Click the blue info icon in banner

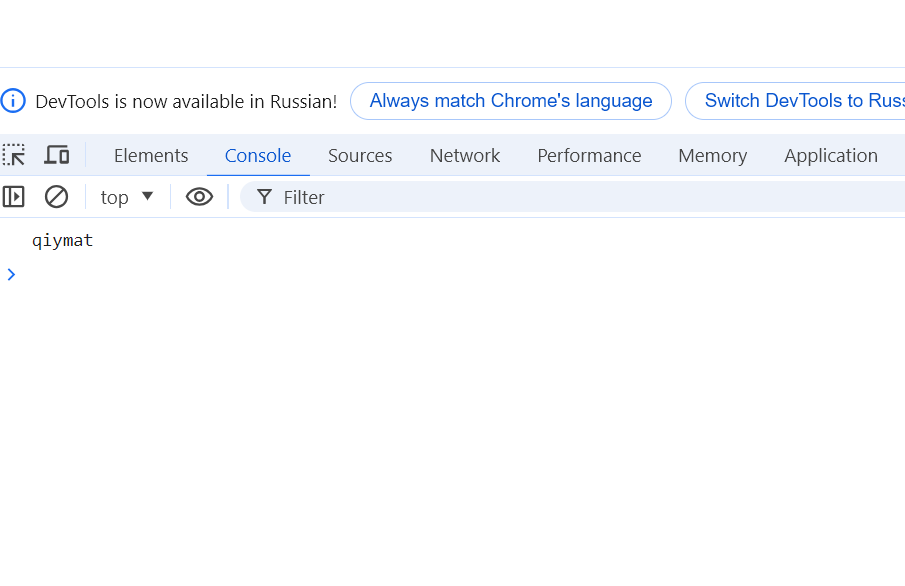coord(13,101)
